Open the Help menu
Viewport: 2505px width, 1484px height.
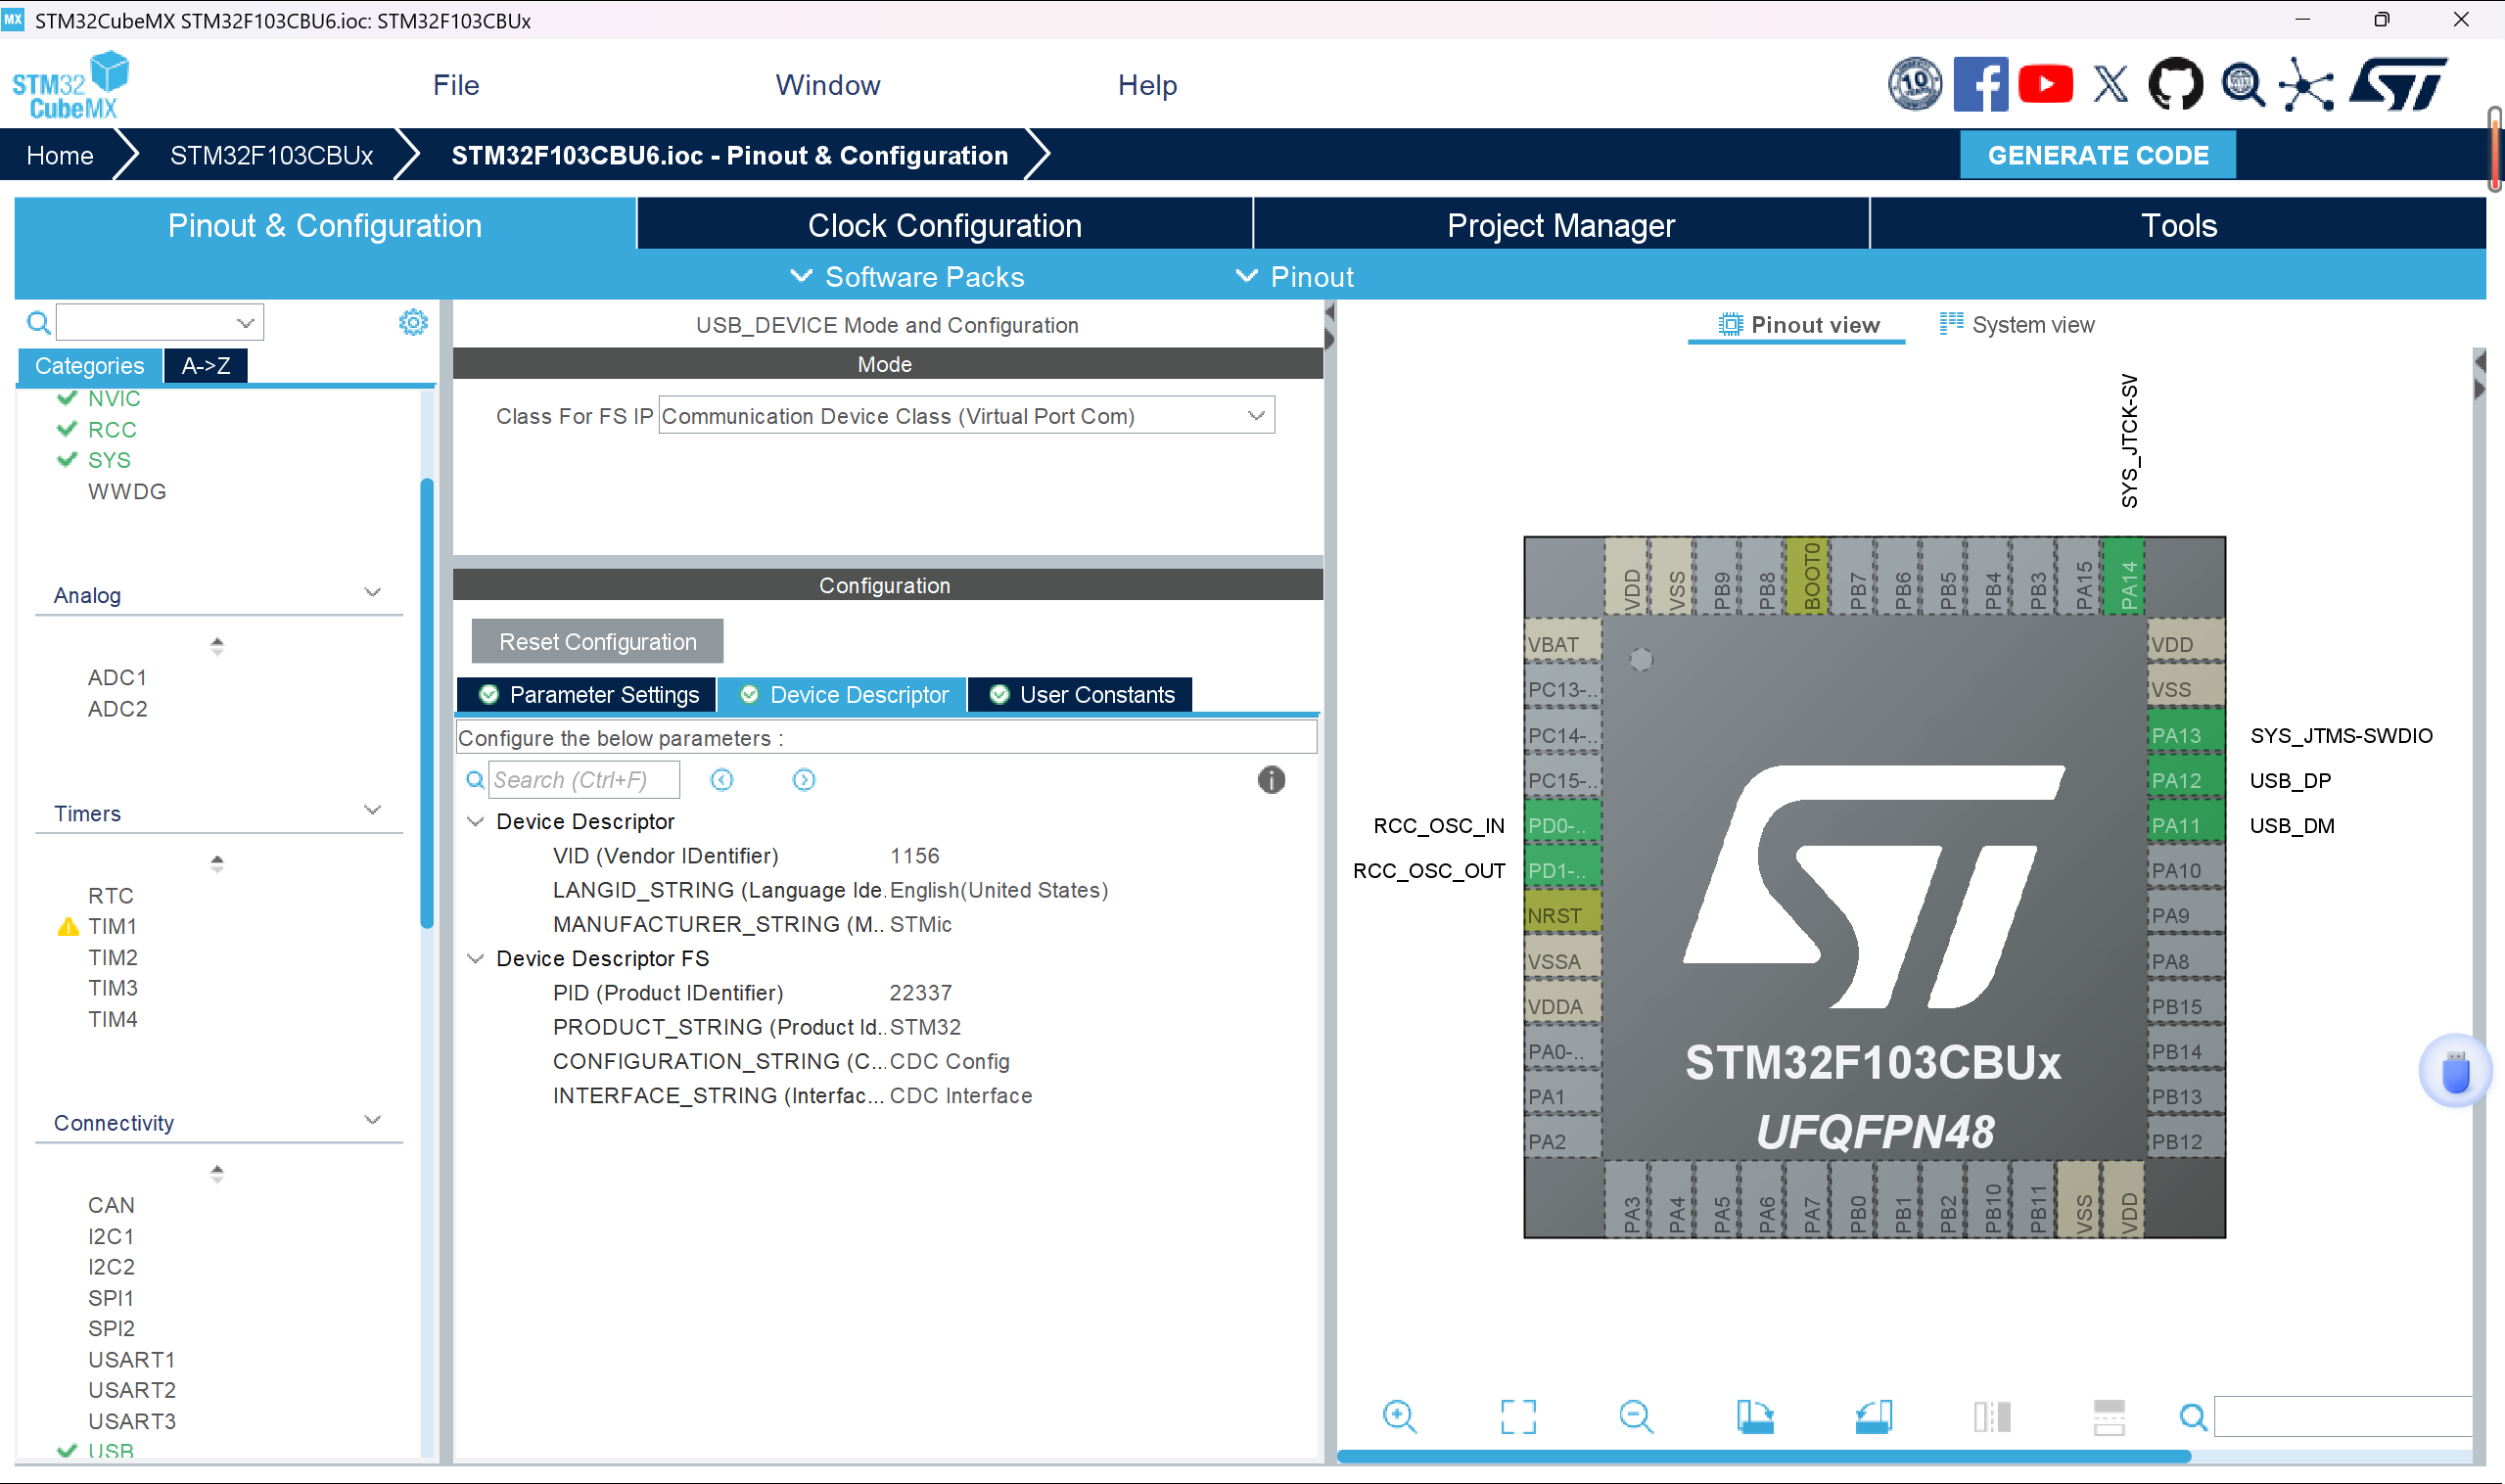coord(1147,85)
